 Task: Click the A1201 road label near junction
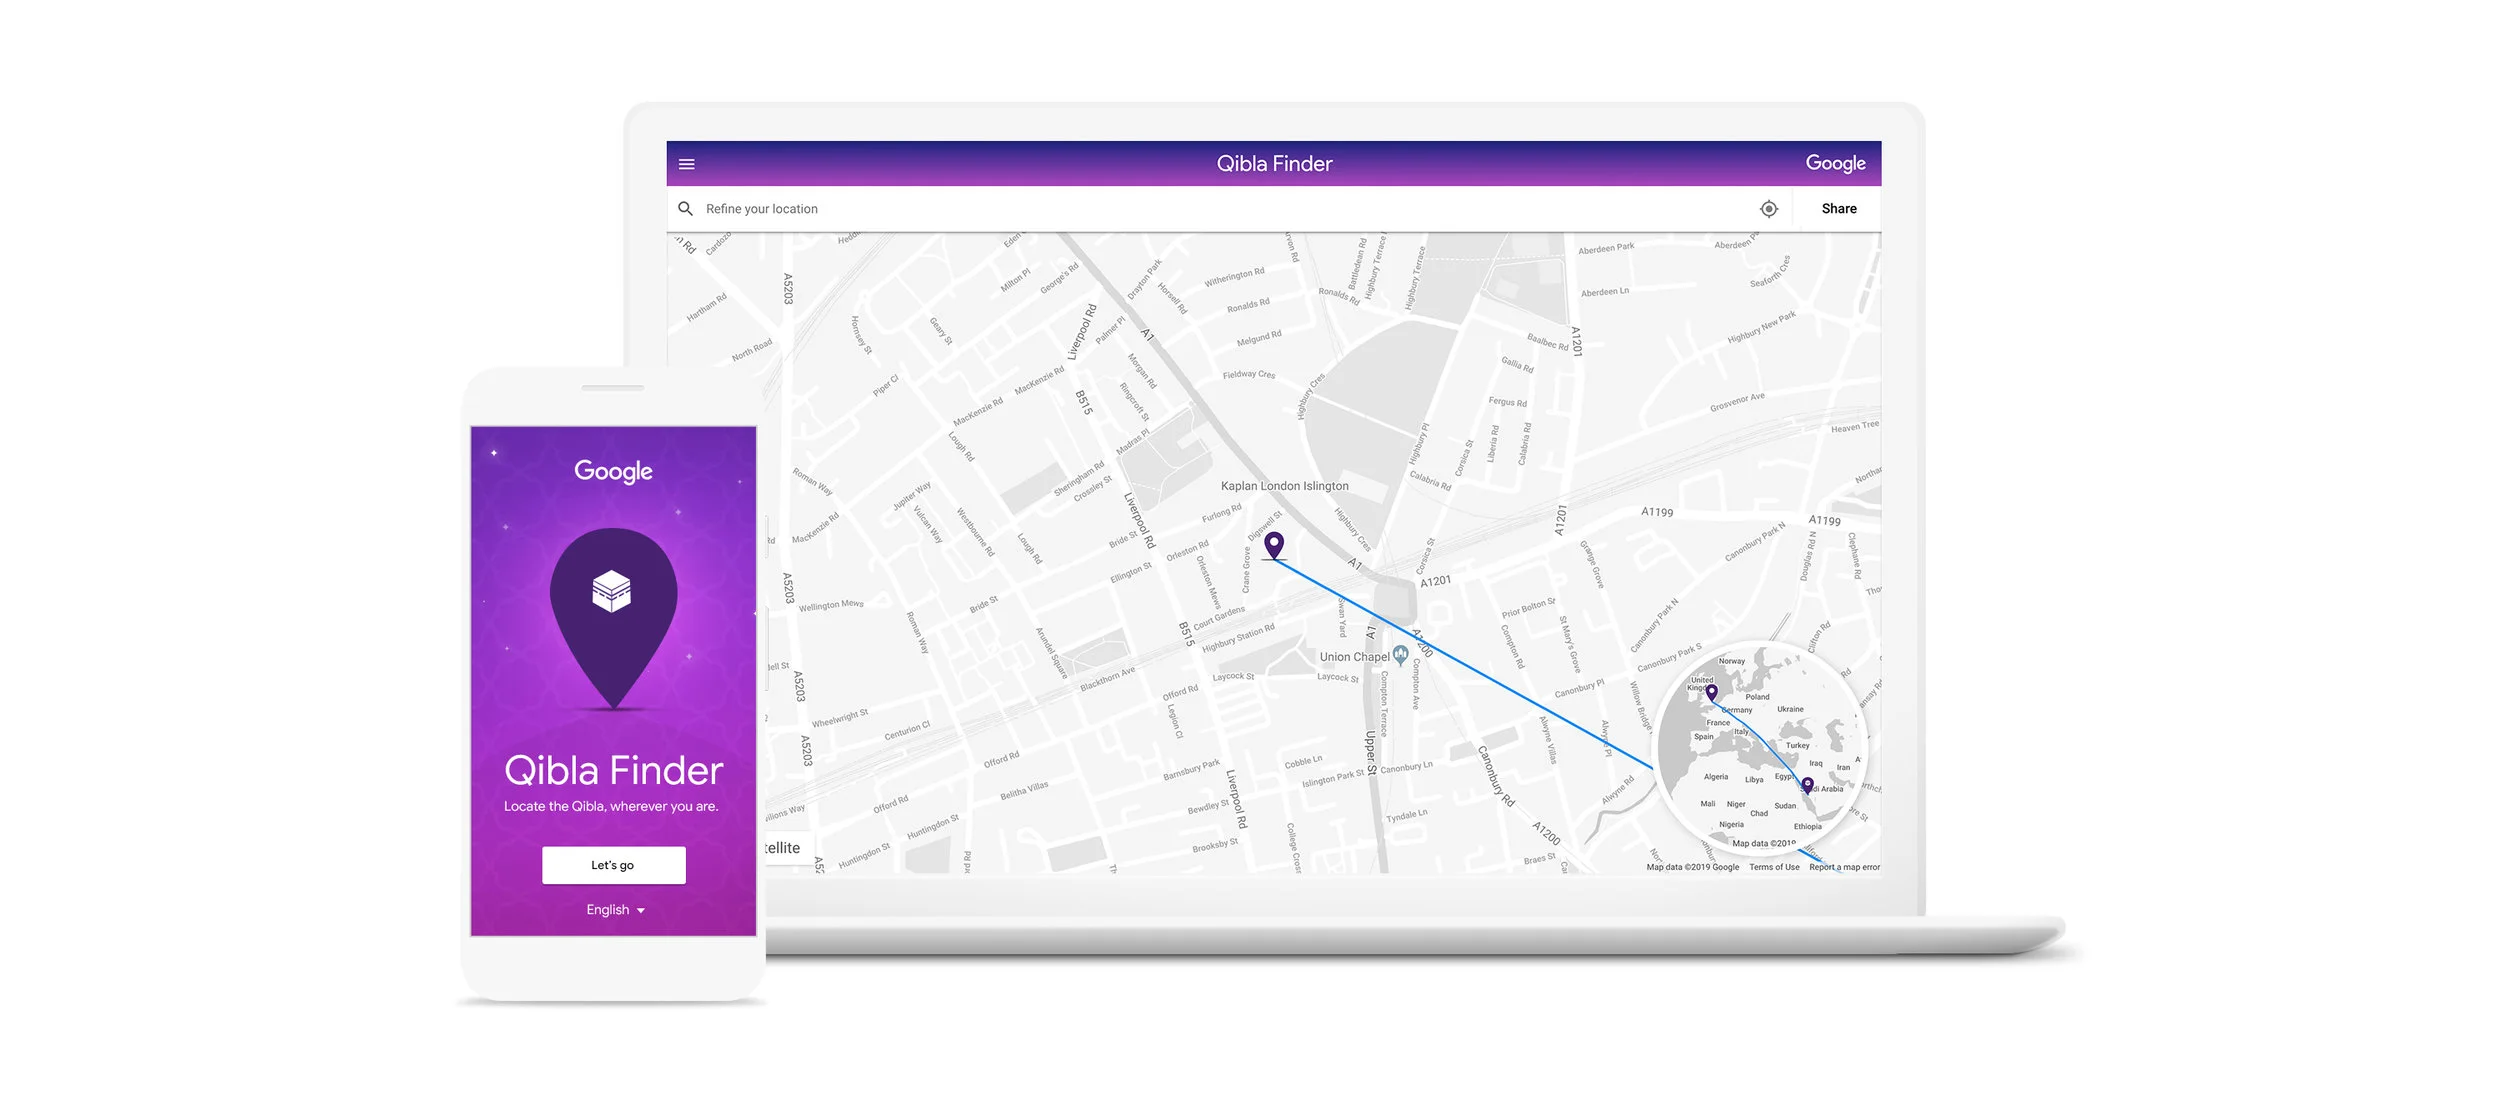tap(1435, 581)
